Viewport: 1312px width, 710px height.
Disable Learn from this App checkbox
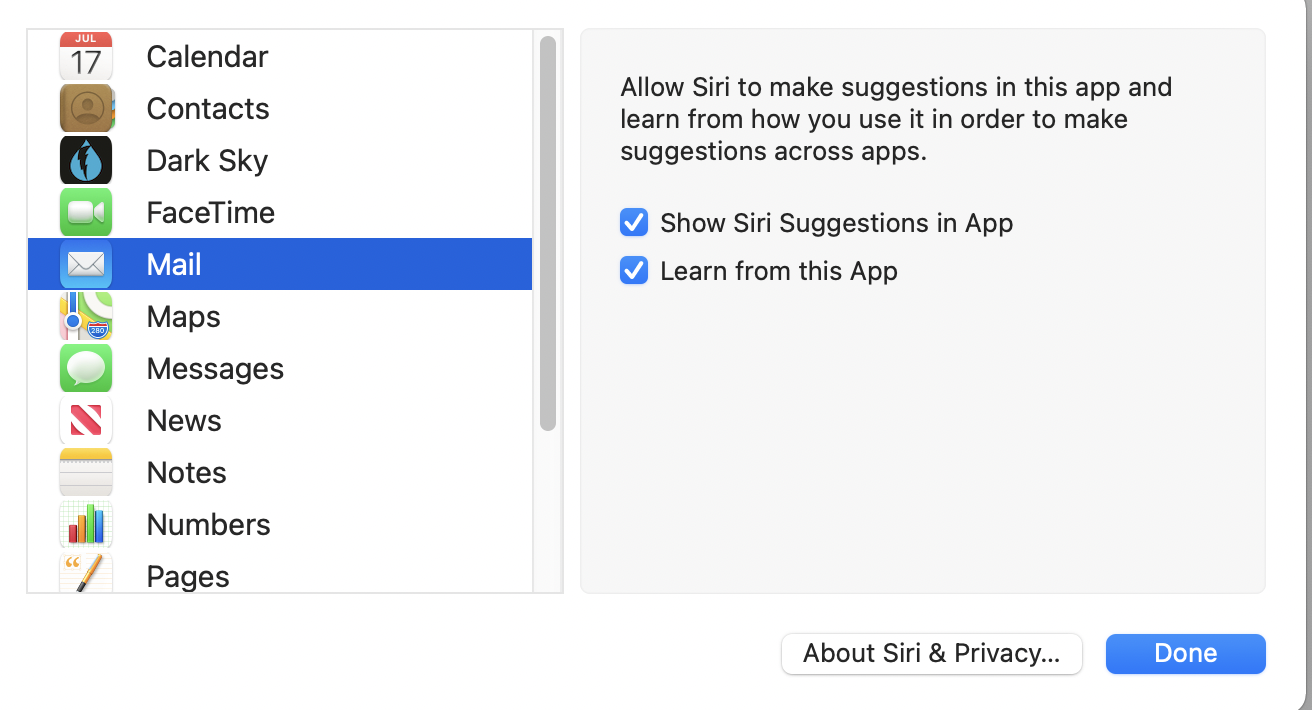click(634, 271)
